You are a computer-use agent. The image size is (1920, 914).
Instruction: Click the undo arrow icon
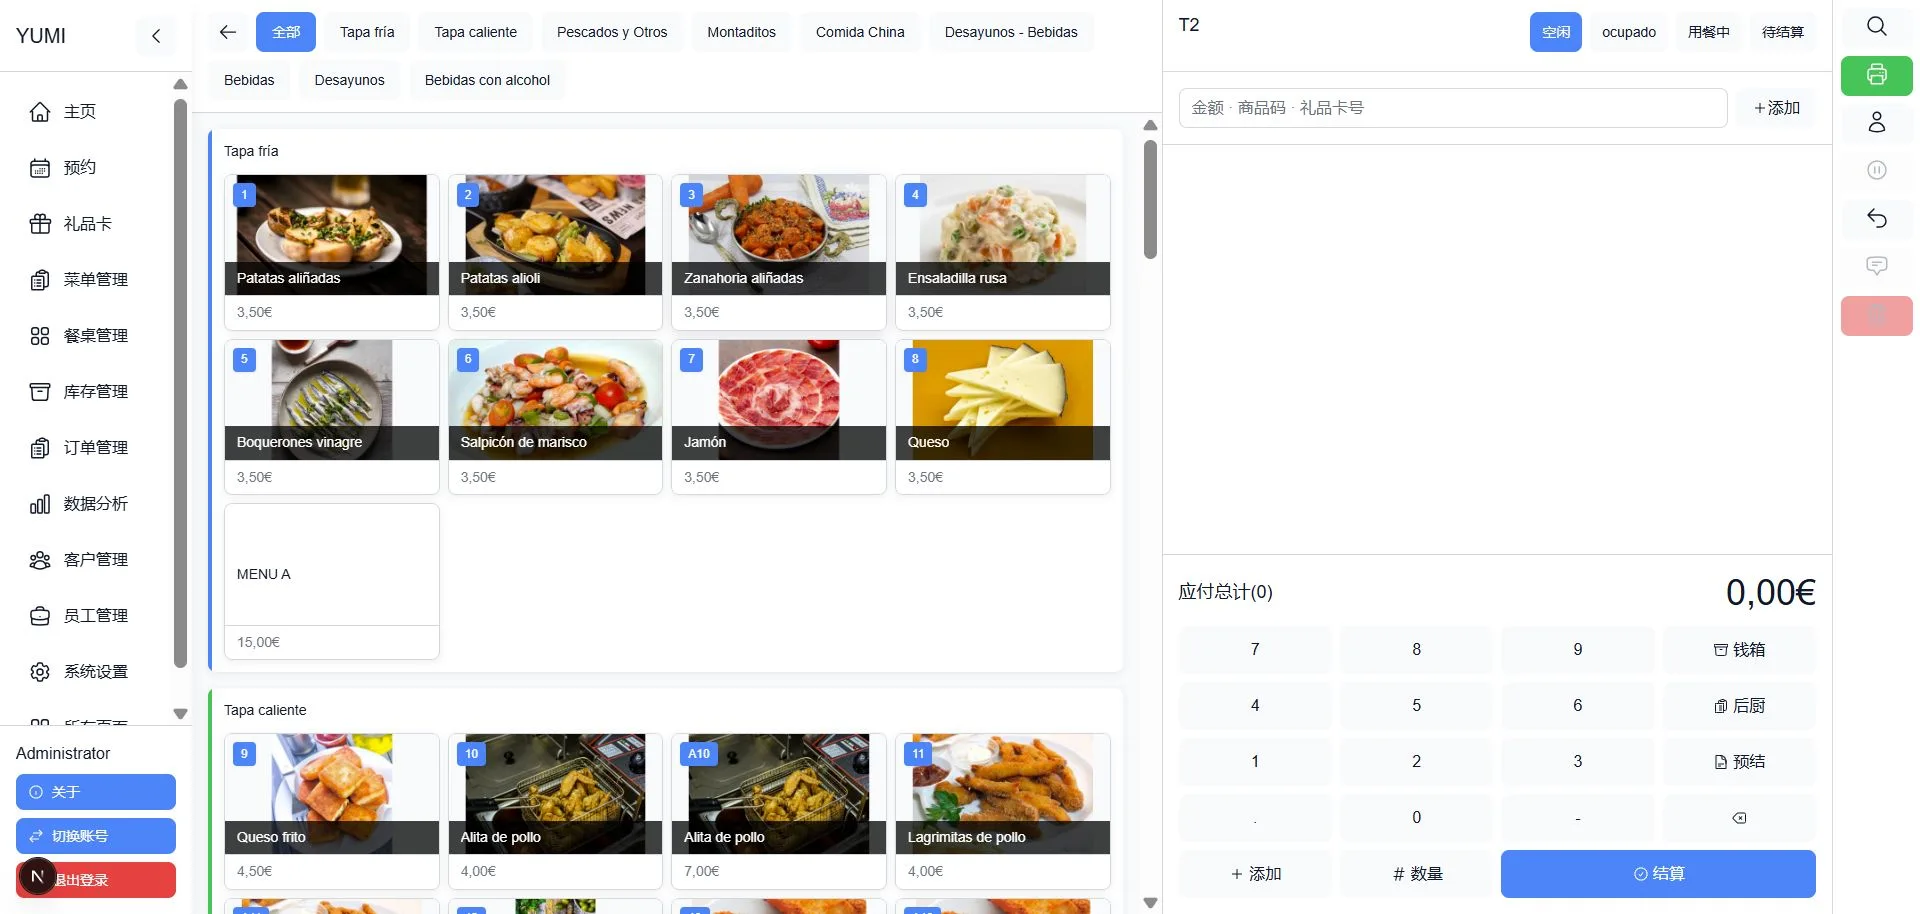(x=1877, y=218)
